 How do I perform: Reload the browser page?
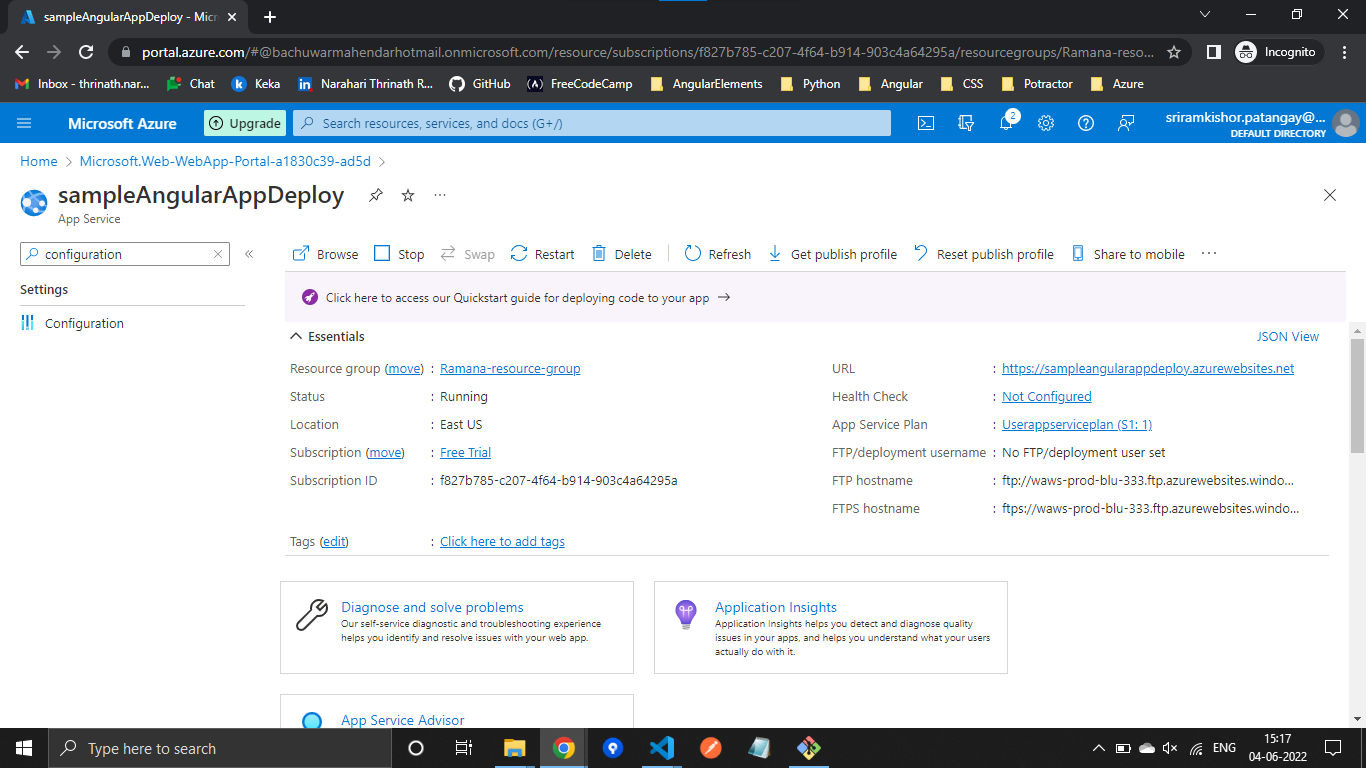pos(86,52)
